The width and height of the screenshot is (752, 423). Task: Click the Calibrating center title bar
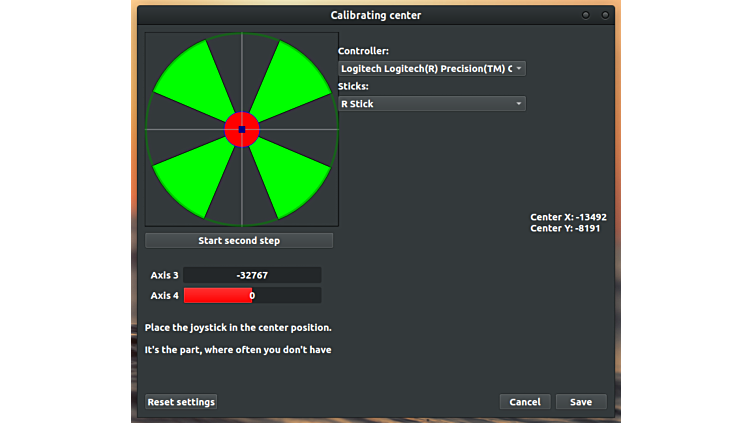[376, 15]
